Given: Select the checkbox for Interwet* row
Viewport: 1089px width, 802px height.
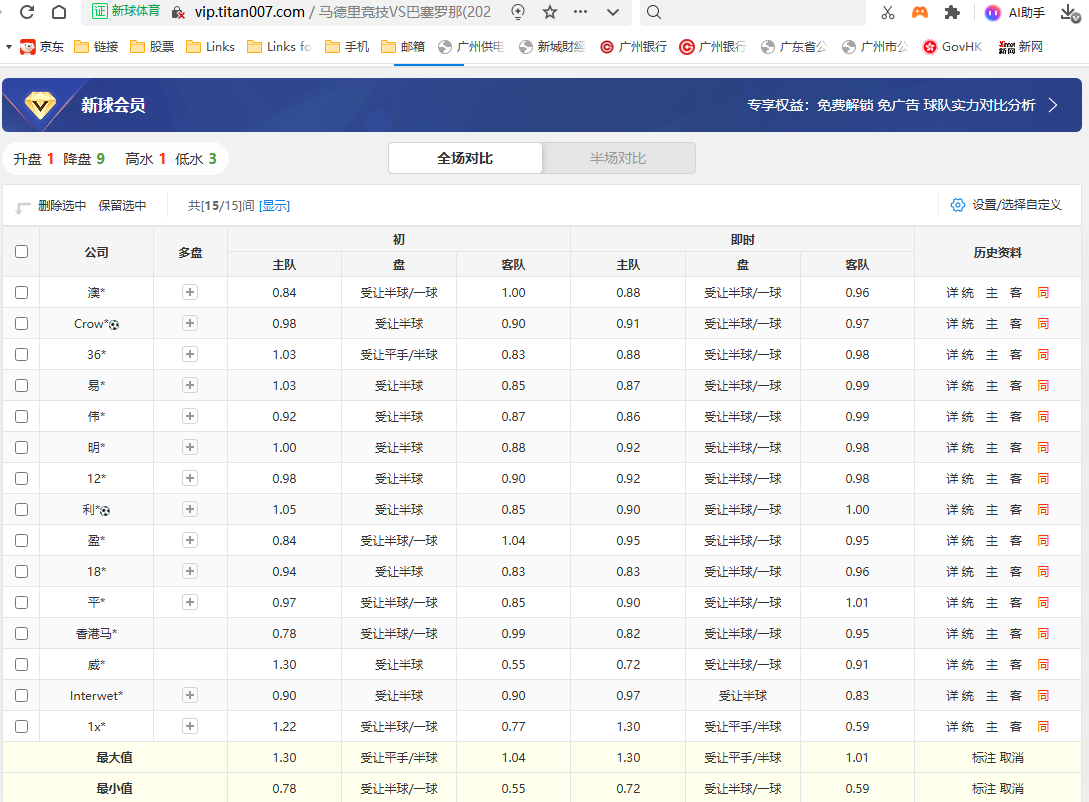Looking at the screenshot, I should click(x=21, y=696).
